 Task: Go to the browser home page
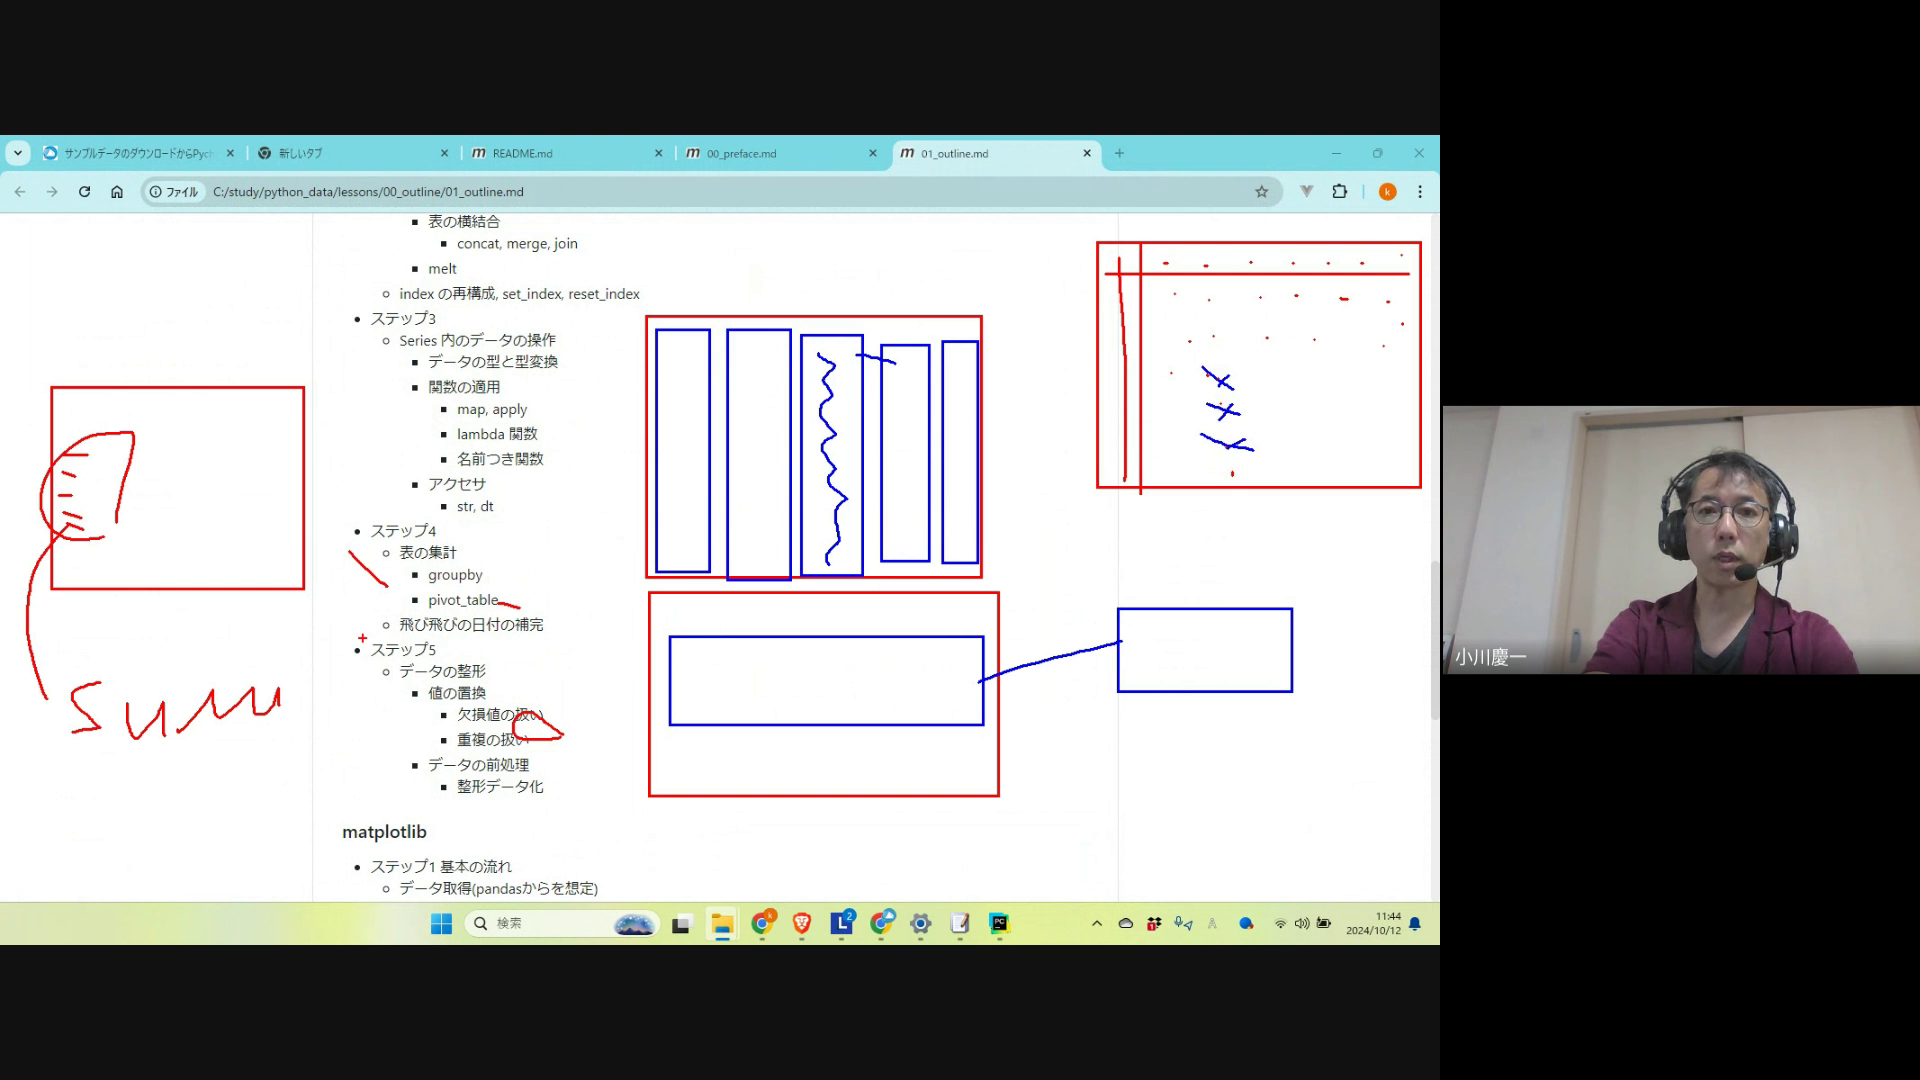point(117,192)
